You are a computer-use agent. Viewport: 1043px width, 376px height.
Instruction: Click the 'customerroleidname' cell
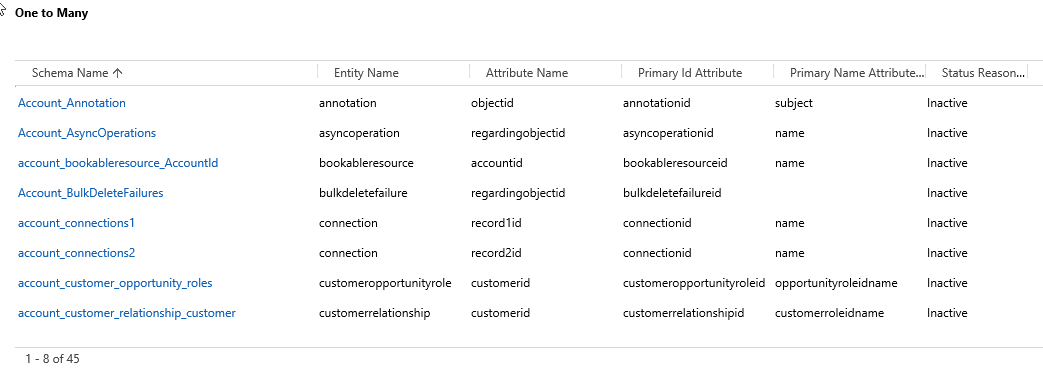tap(829, 313)
